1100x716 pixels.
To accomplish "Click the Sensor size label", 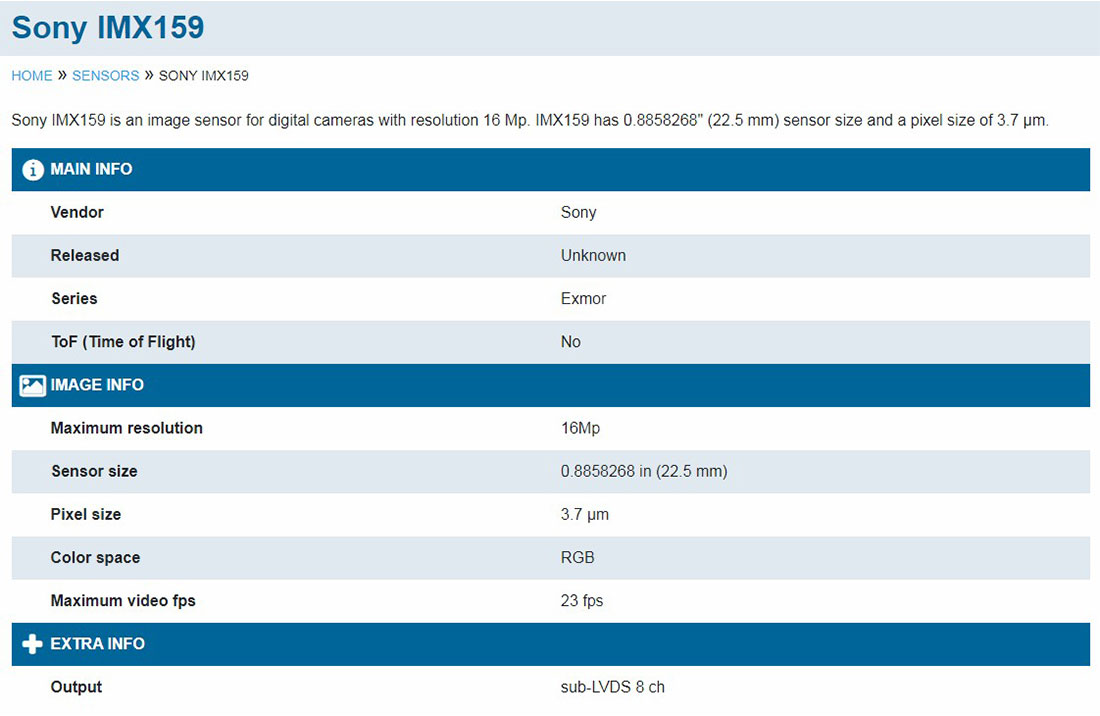I will (94, 471).
